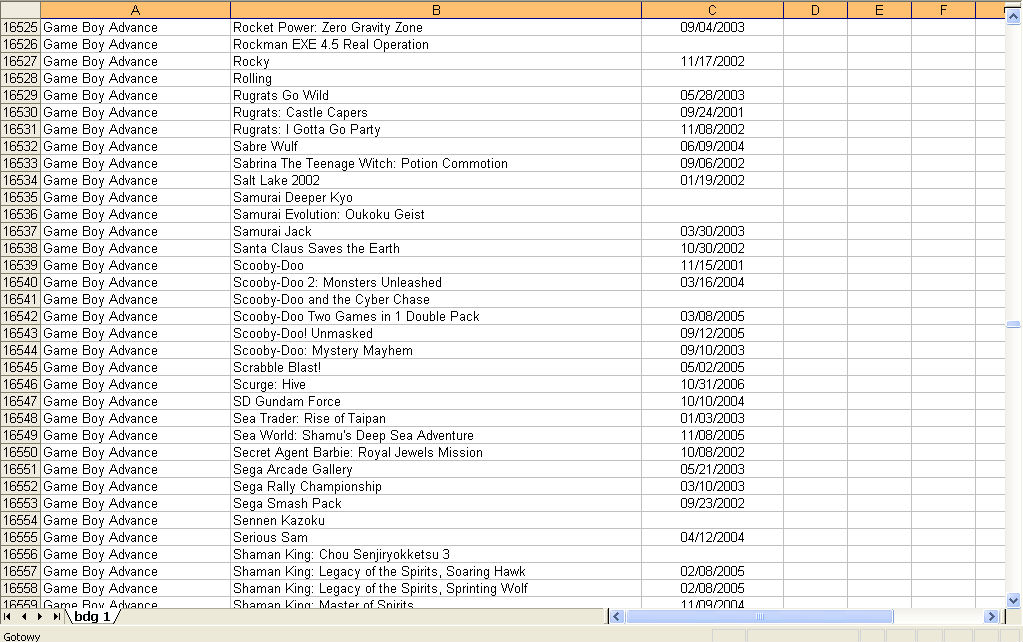Click the horizontal scrollbar thumb
The height and width of the screenshot is (642, 1023).
759,617
